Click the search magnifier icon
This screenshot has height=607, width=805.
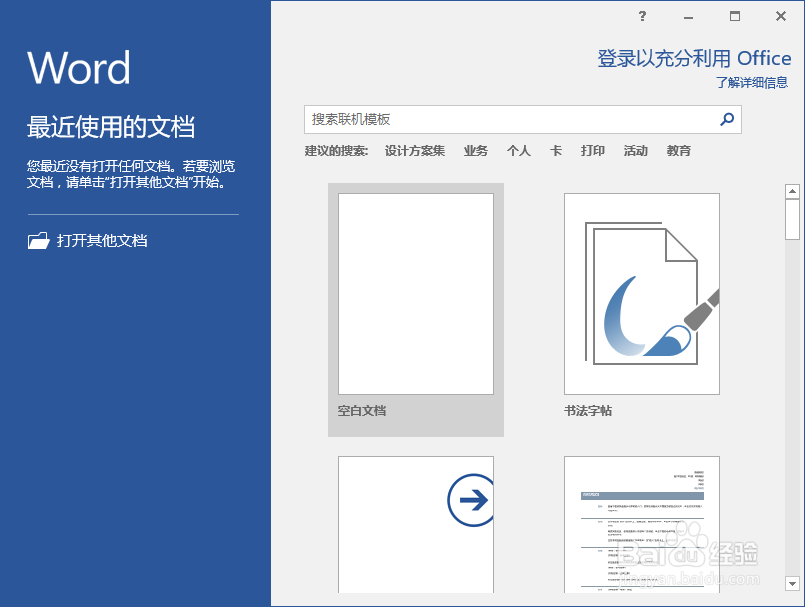tap(727, 120)
